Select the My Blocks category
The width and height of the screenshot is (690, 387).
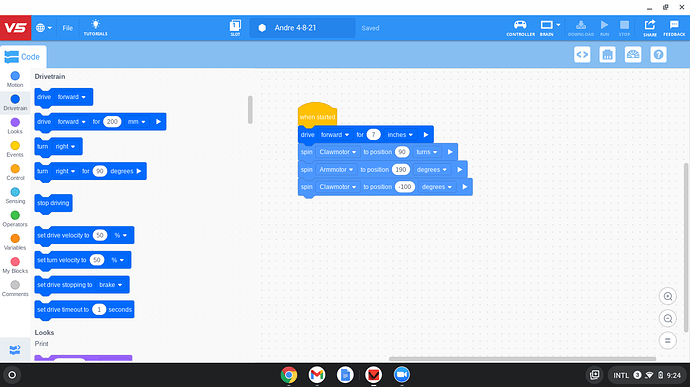click(15, 265)
